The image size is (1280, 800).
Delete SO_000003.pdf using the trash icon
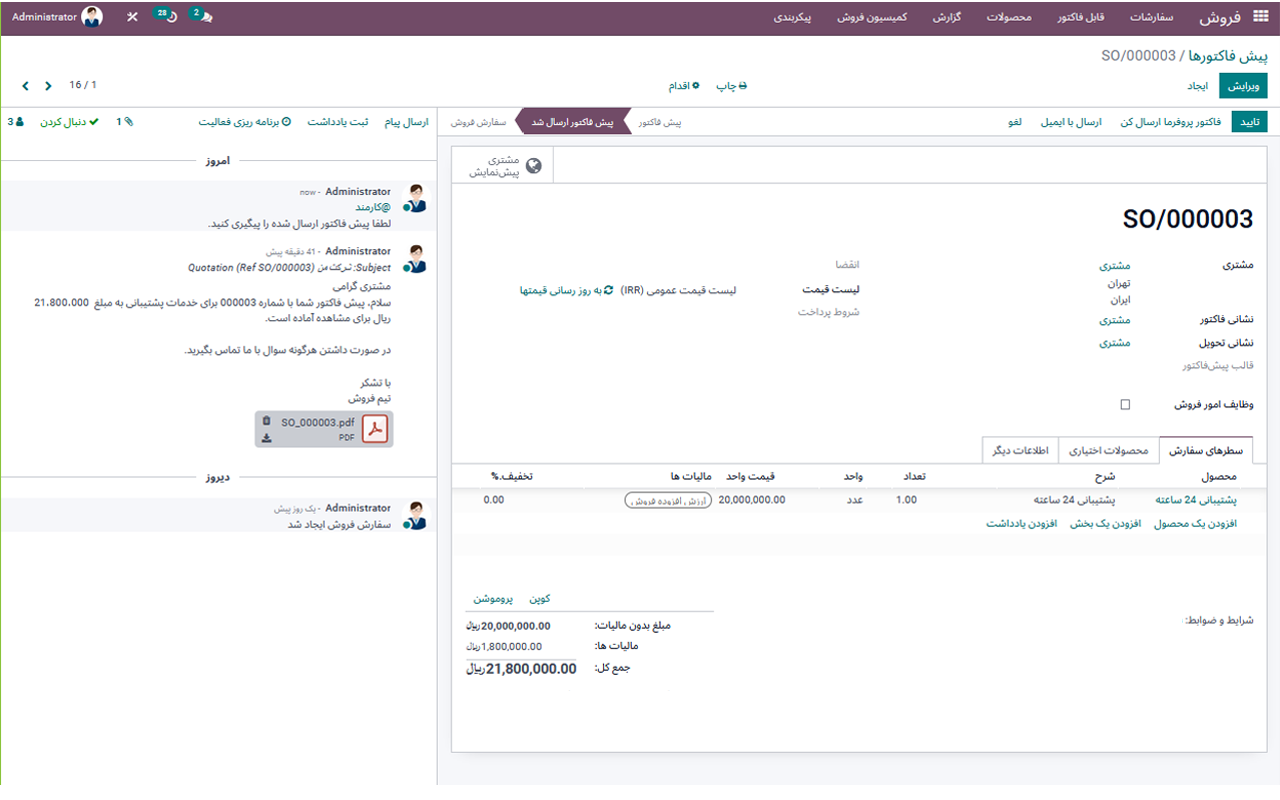(266, 421)
